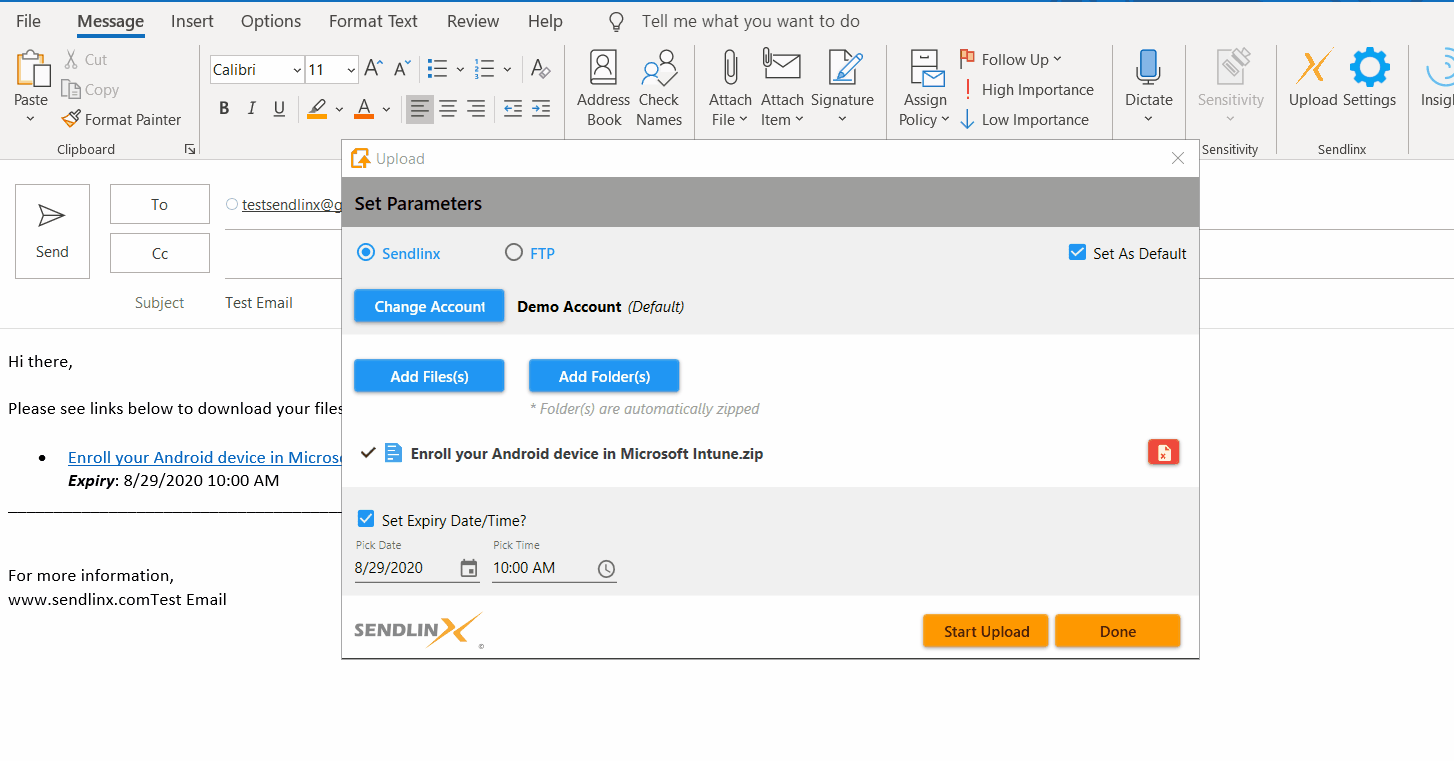Toggle the Set Expiry Date/Time checkbox
Viewport: 1454px width, 761px height.
pyautogui.click(x=366, y=519)
